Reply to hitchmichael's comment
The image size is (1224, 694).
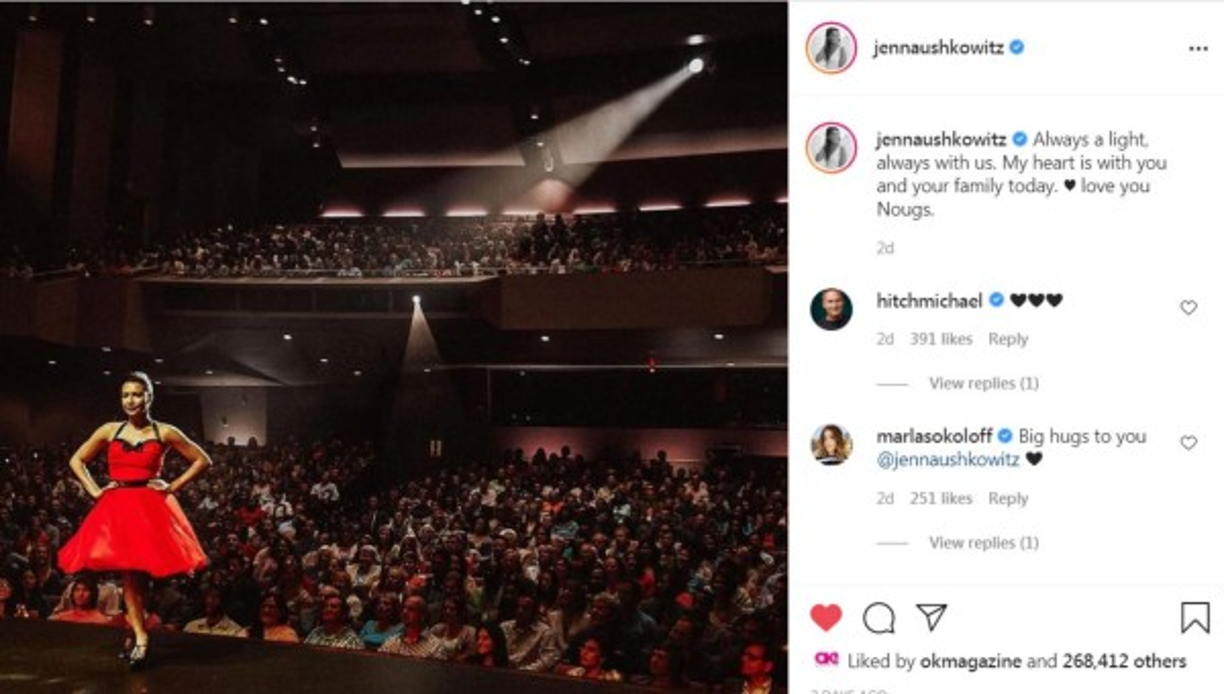pos(1008,339)
